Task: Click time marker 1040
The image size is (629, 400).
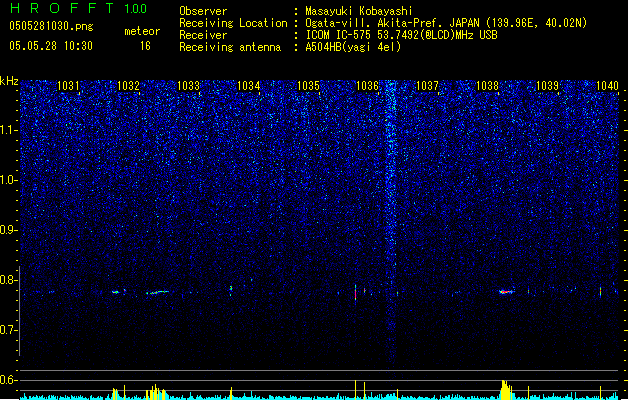Action: 607,85
